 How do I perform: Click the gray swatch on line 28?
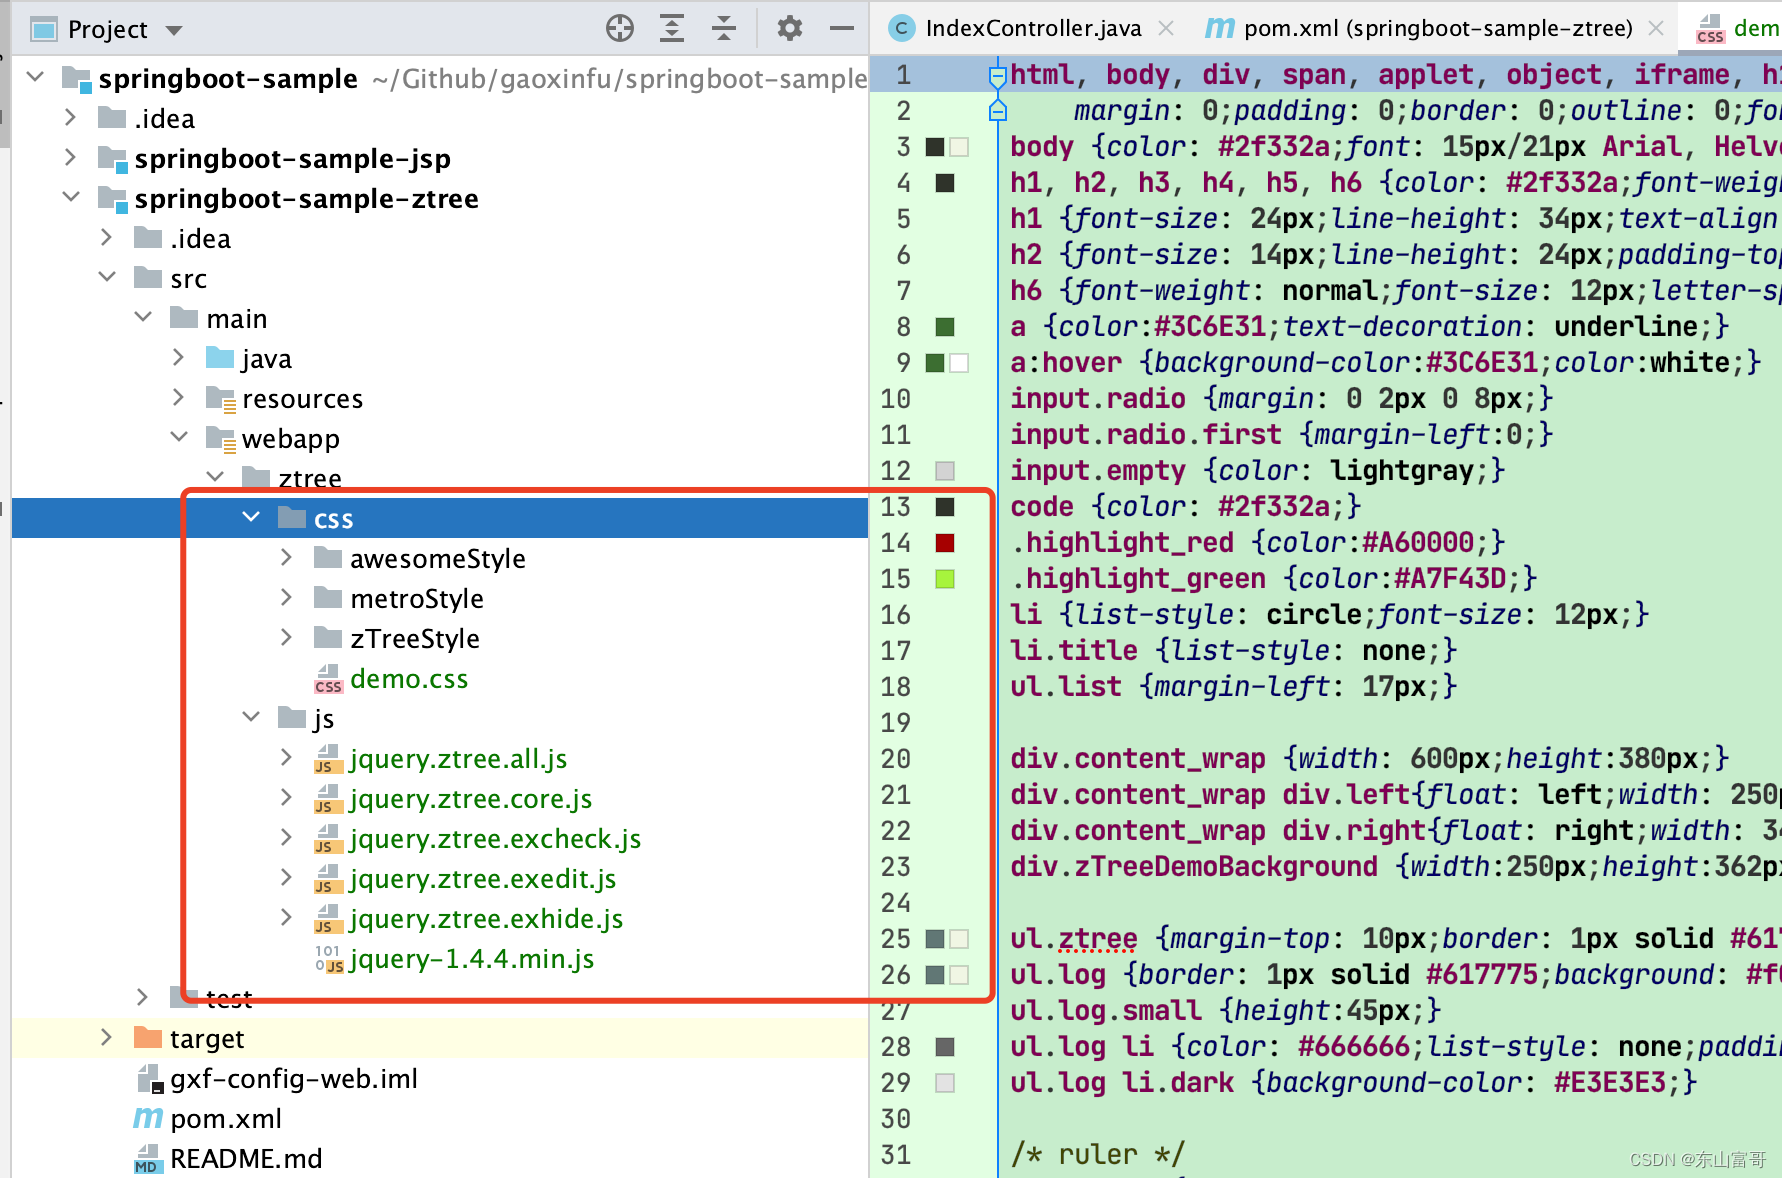[x=945, y=1047]
